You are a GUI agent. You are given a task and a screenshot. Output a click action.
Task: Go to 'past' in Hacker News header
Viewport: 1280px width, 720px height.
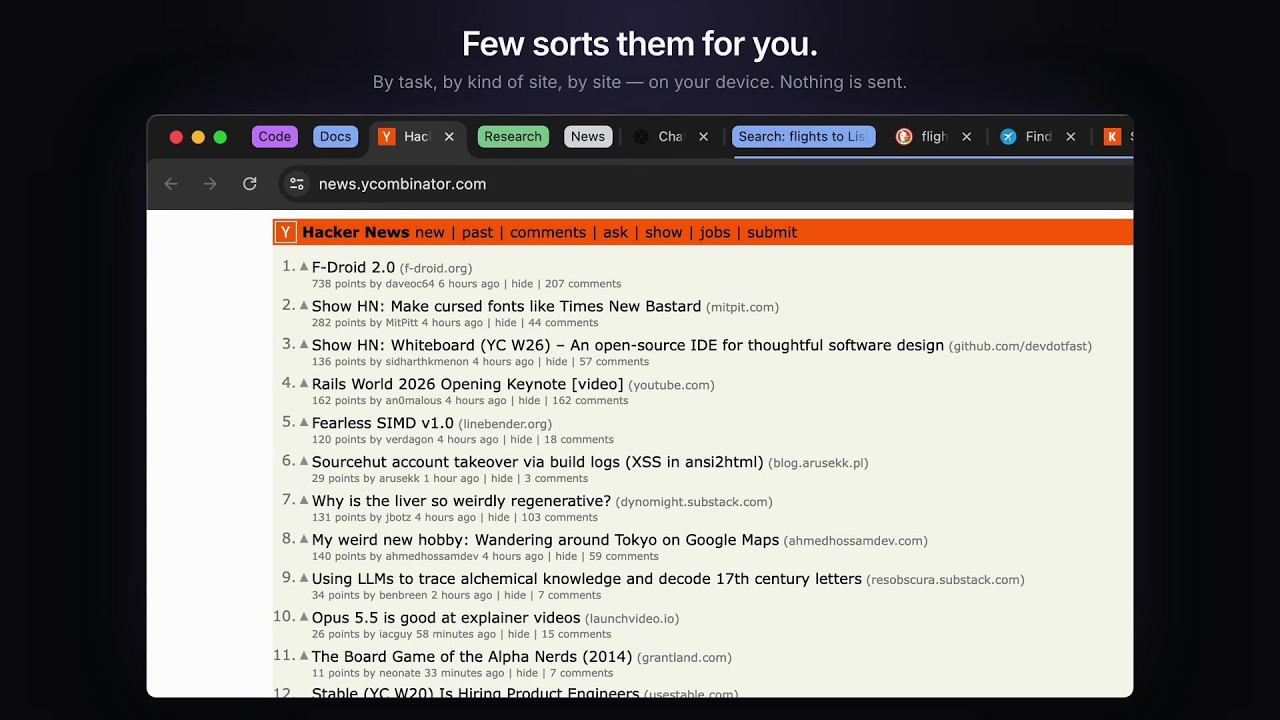(477, 233)
